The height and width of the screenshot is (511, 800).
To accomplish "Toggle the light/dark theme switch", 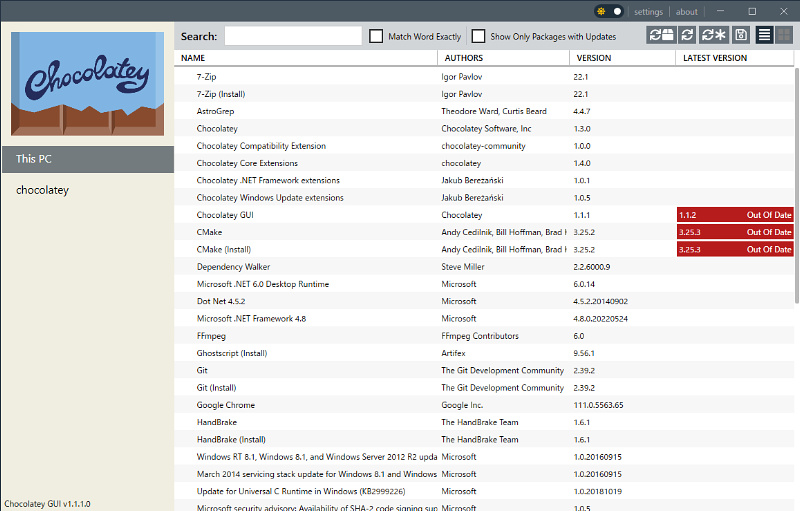I will [609, 11].
